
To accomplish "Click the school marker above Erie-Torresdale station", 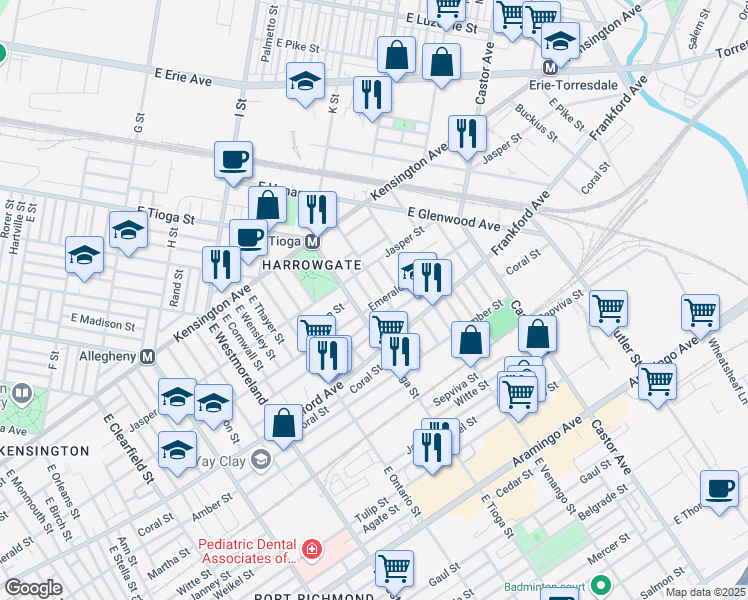I will click(561, 42).
